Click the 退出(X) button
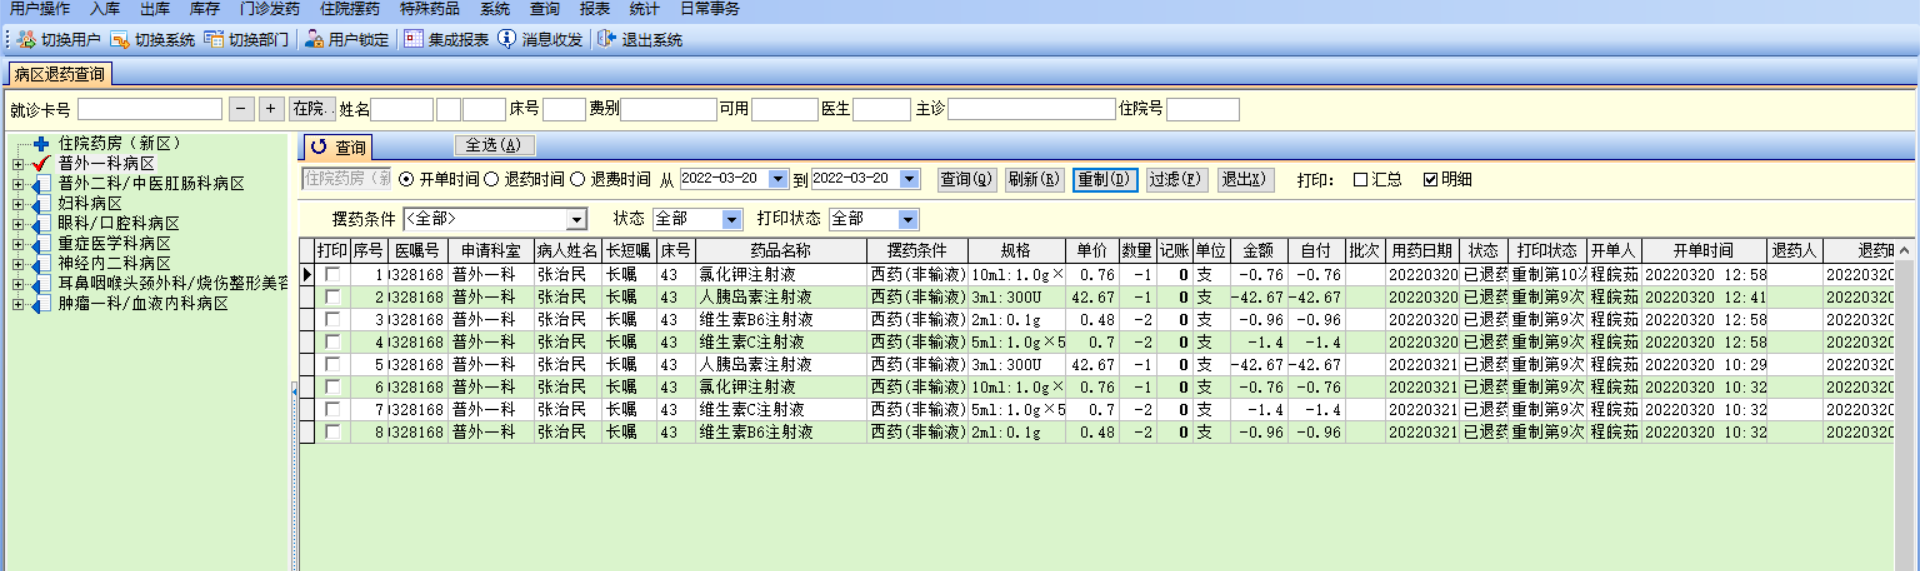 [1244, 180]
